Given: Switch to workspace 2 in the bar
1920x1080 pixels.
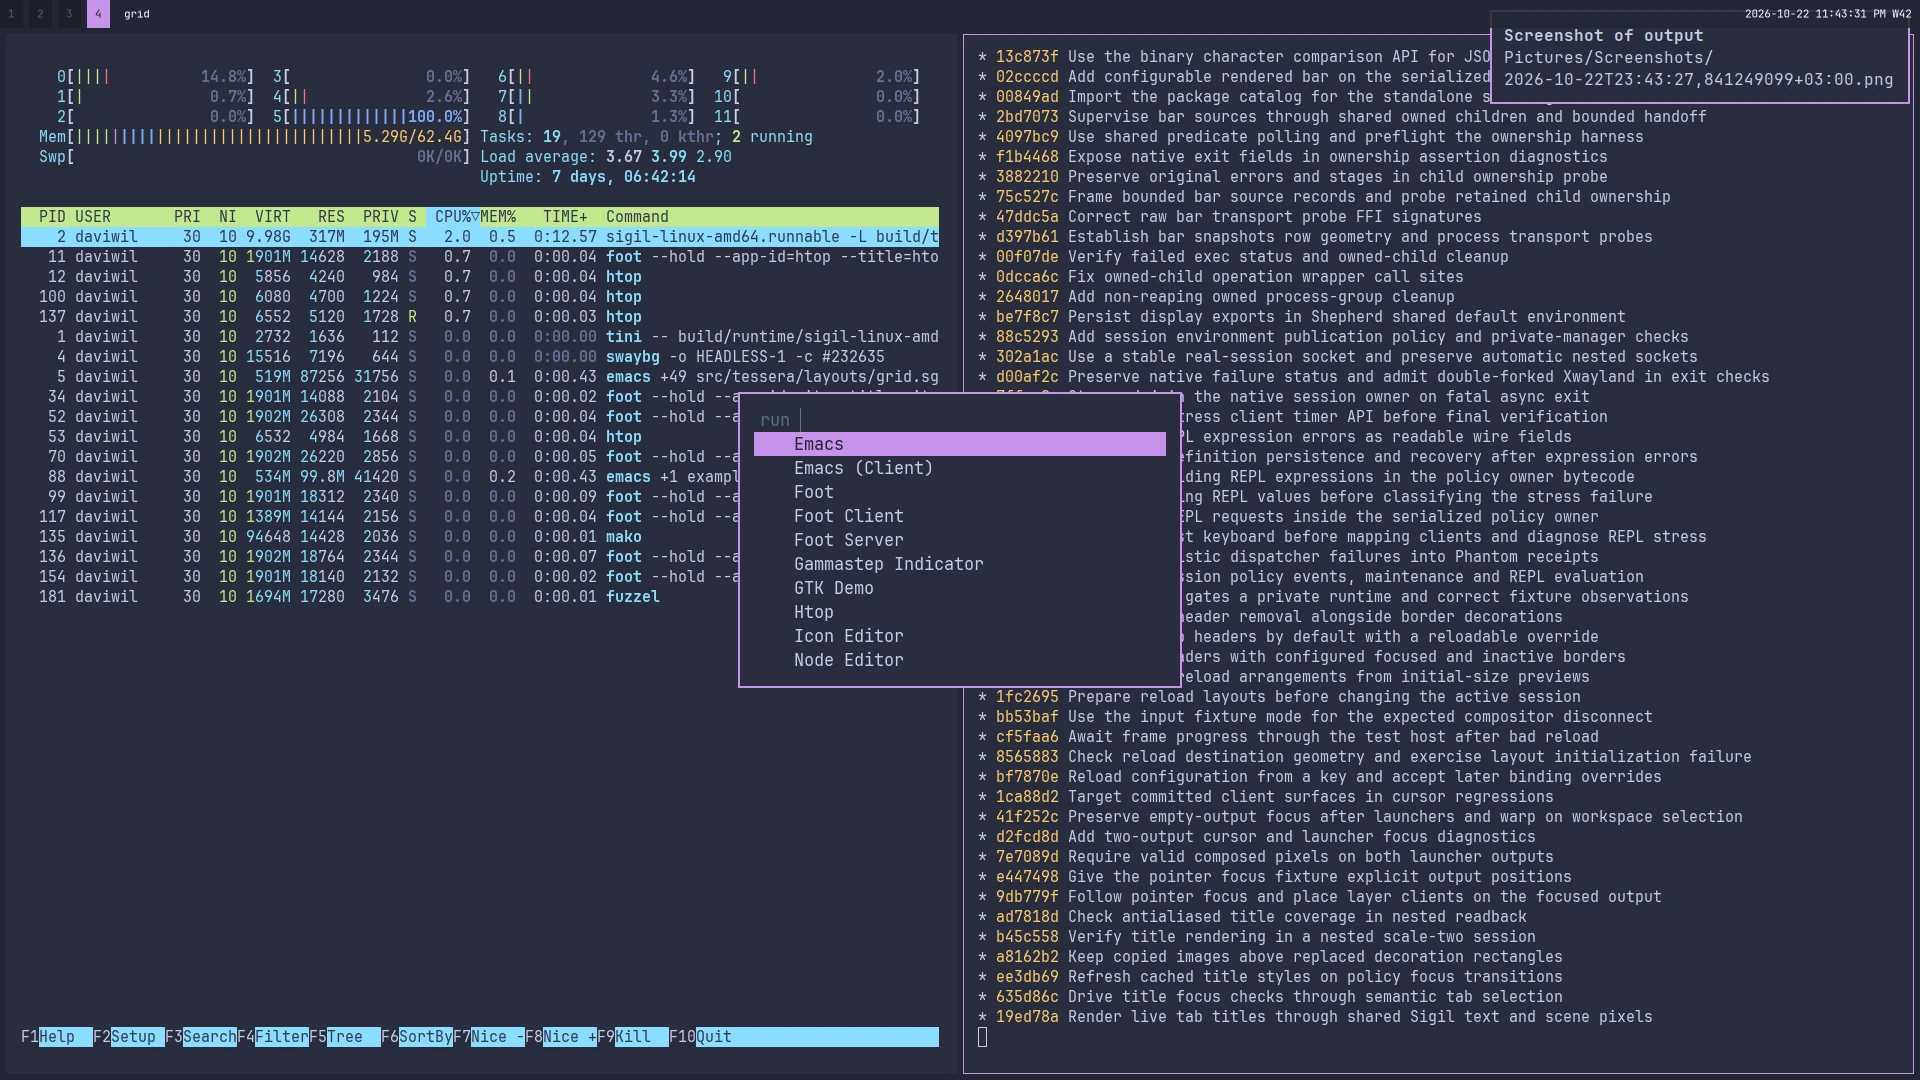Looking at the screenshot, I should 40,14.
